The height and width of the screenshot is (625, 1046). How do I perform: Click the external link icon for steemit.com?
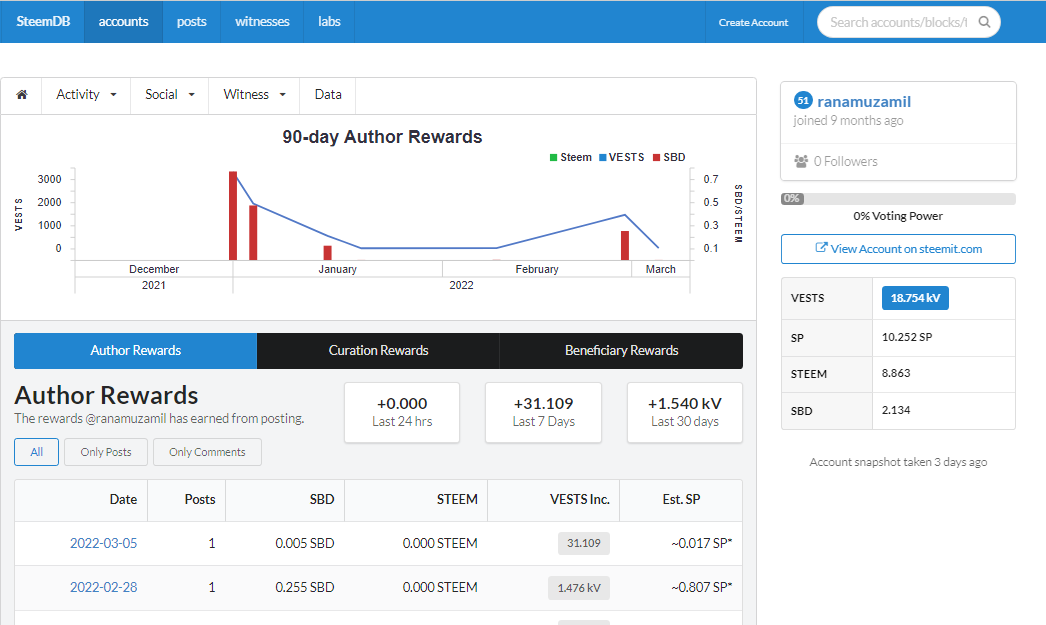(821, 247)
